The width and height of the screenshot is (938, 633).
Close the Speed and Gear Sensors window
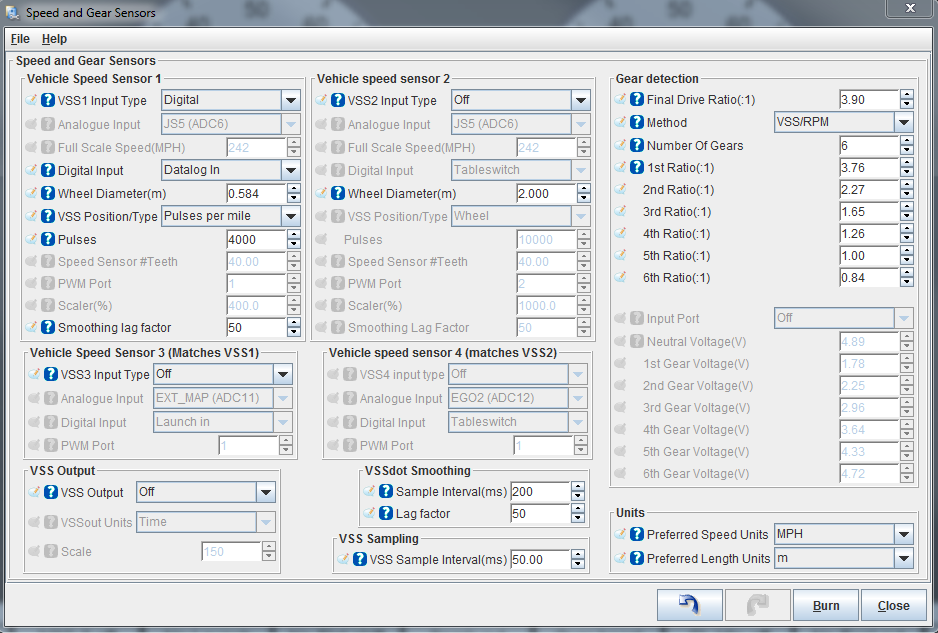coord(910,8)
